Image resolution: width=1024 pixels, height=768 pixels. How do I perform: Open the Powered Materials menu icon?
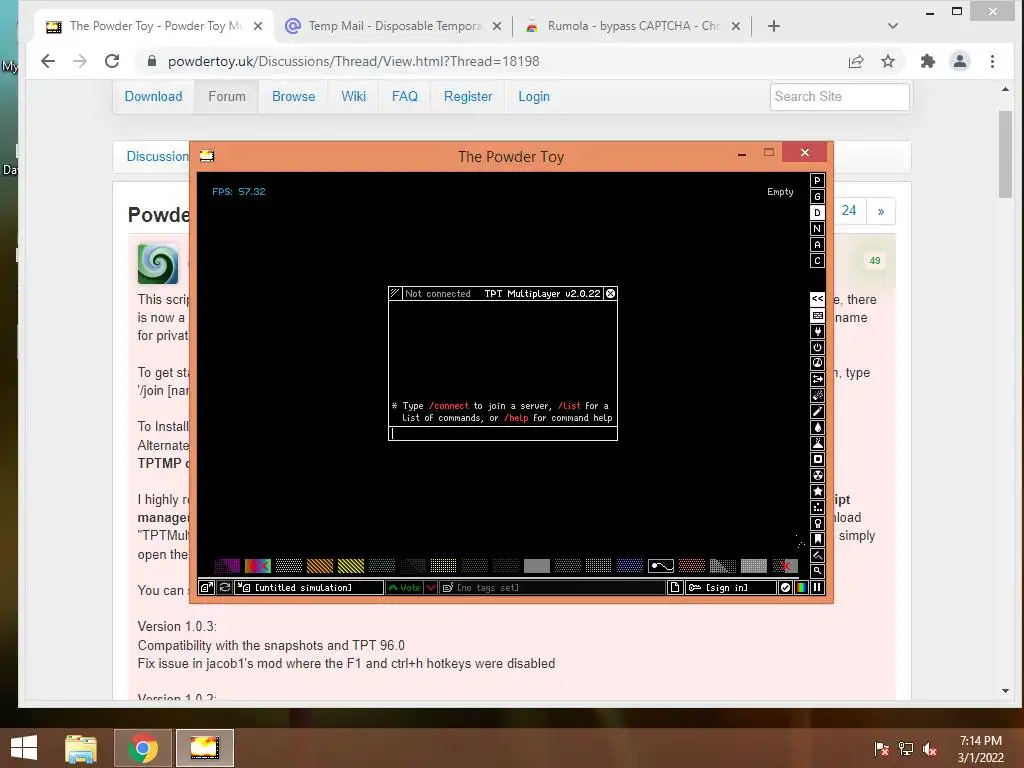coord(817,347)
